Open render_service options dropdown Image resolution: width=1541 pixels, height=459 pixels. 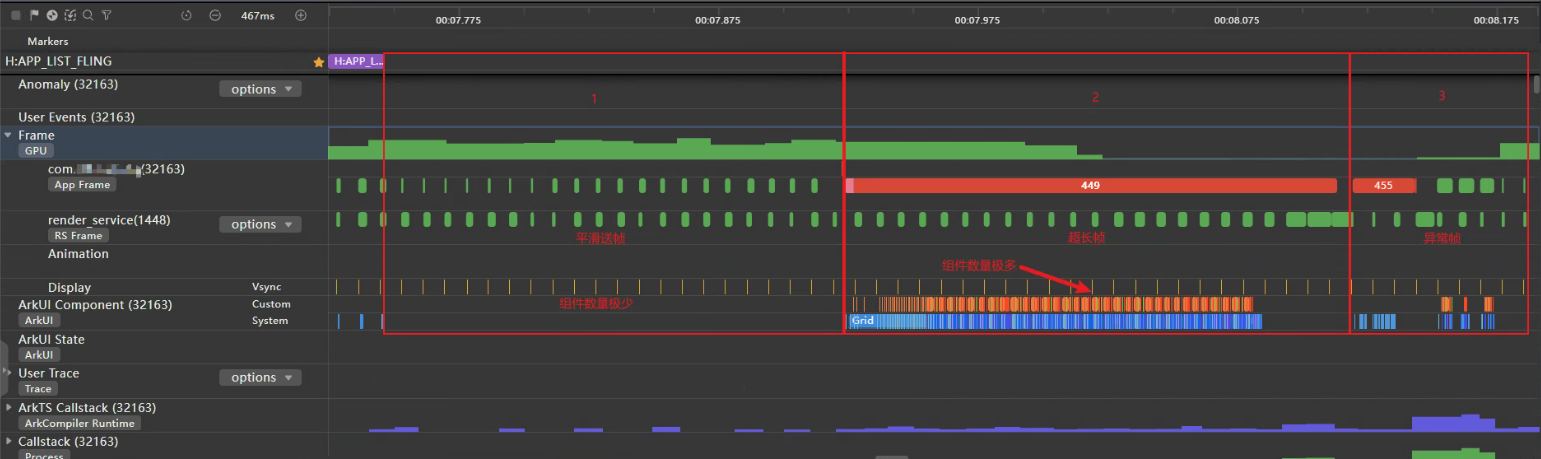[260, 224]
